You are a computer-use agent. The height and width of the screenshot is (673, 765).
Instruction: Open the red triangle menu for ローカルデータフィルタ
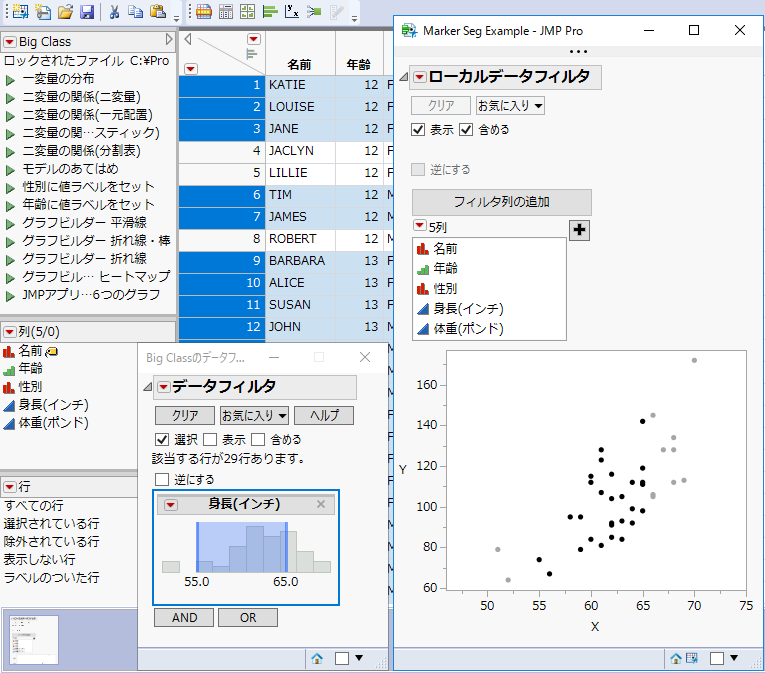coord(419,77)
